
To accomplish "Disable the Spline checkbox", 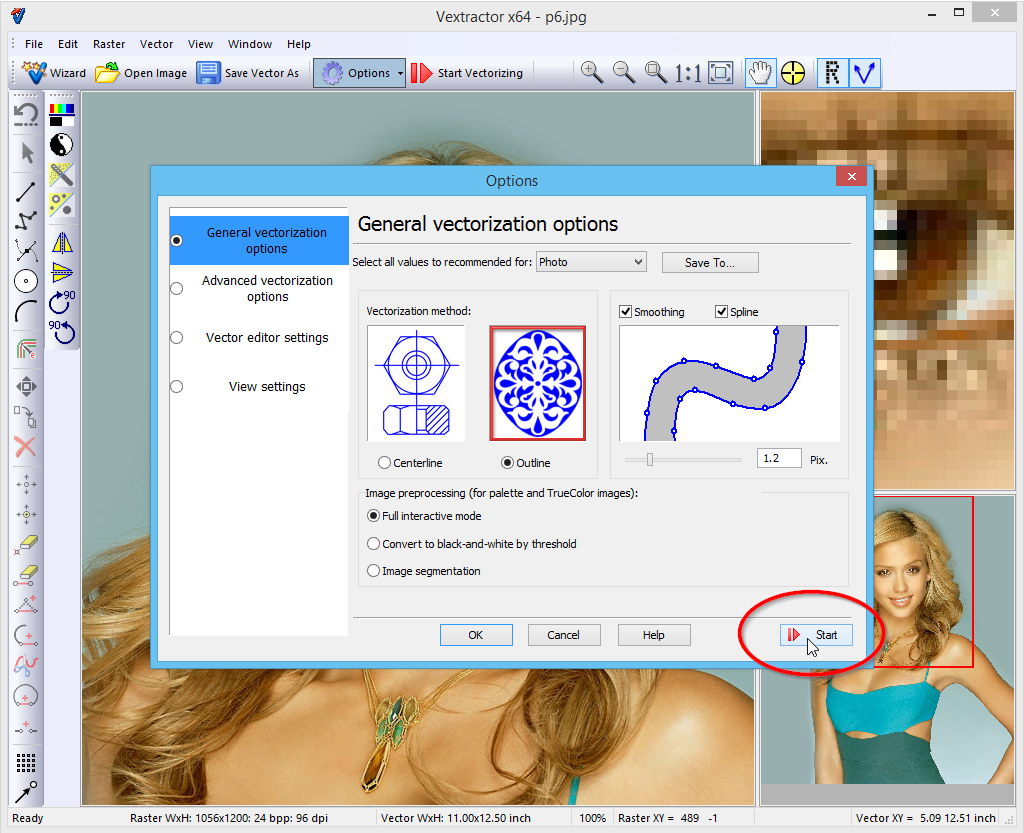I will coord(722,312).
